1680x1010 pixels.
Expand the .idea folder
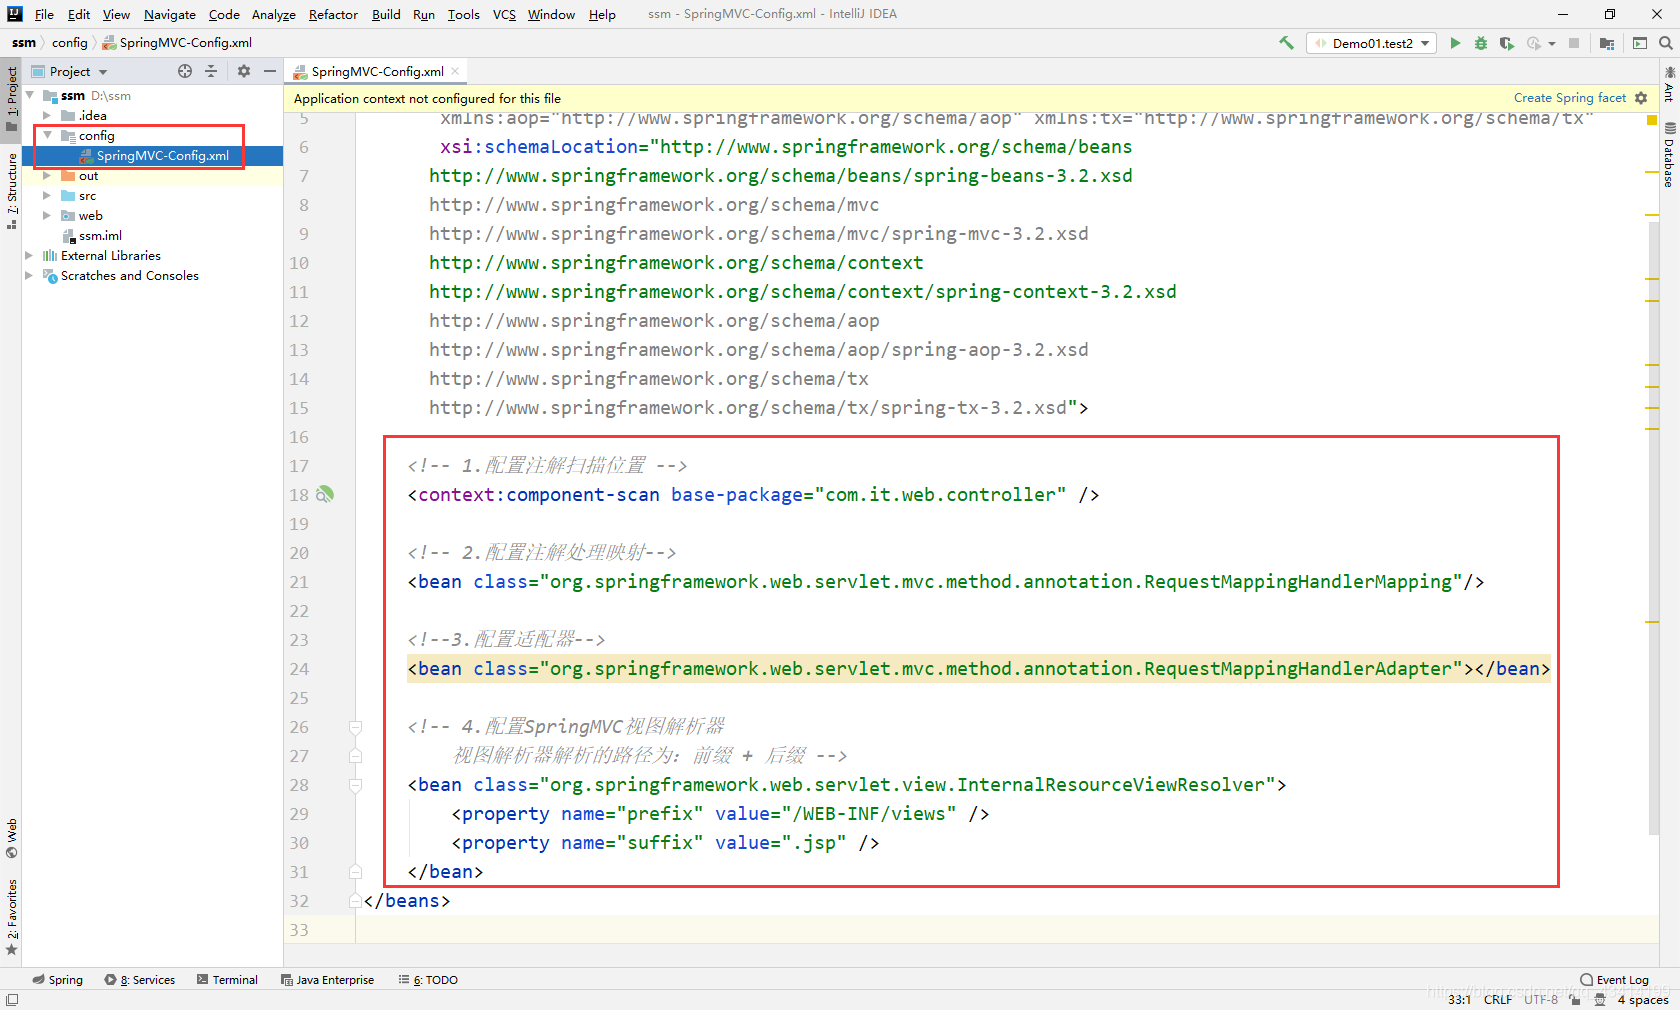point(47,116)
